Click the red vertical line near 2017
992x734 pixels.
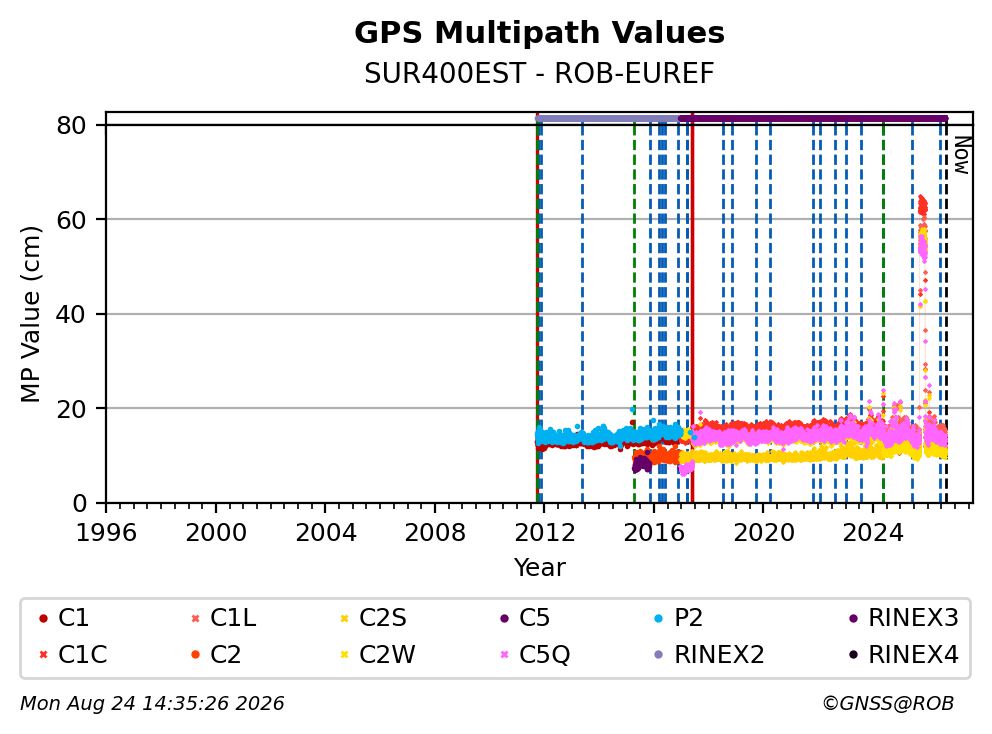692,310
